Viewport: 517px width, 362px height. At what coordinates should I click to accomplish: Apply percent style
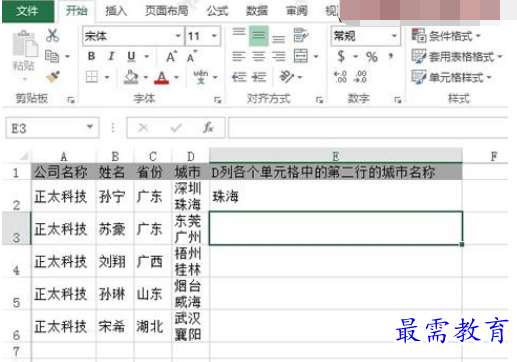coord(372,57)
